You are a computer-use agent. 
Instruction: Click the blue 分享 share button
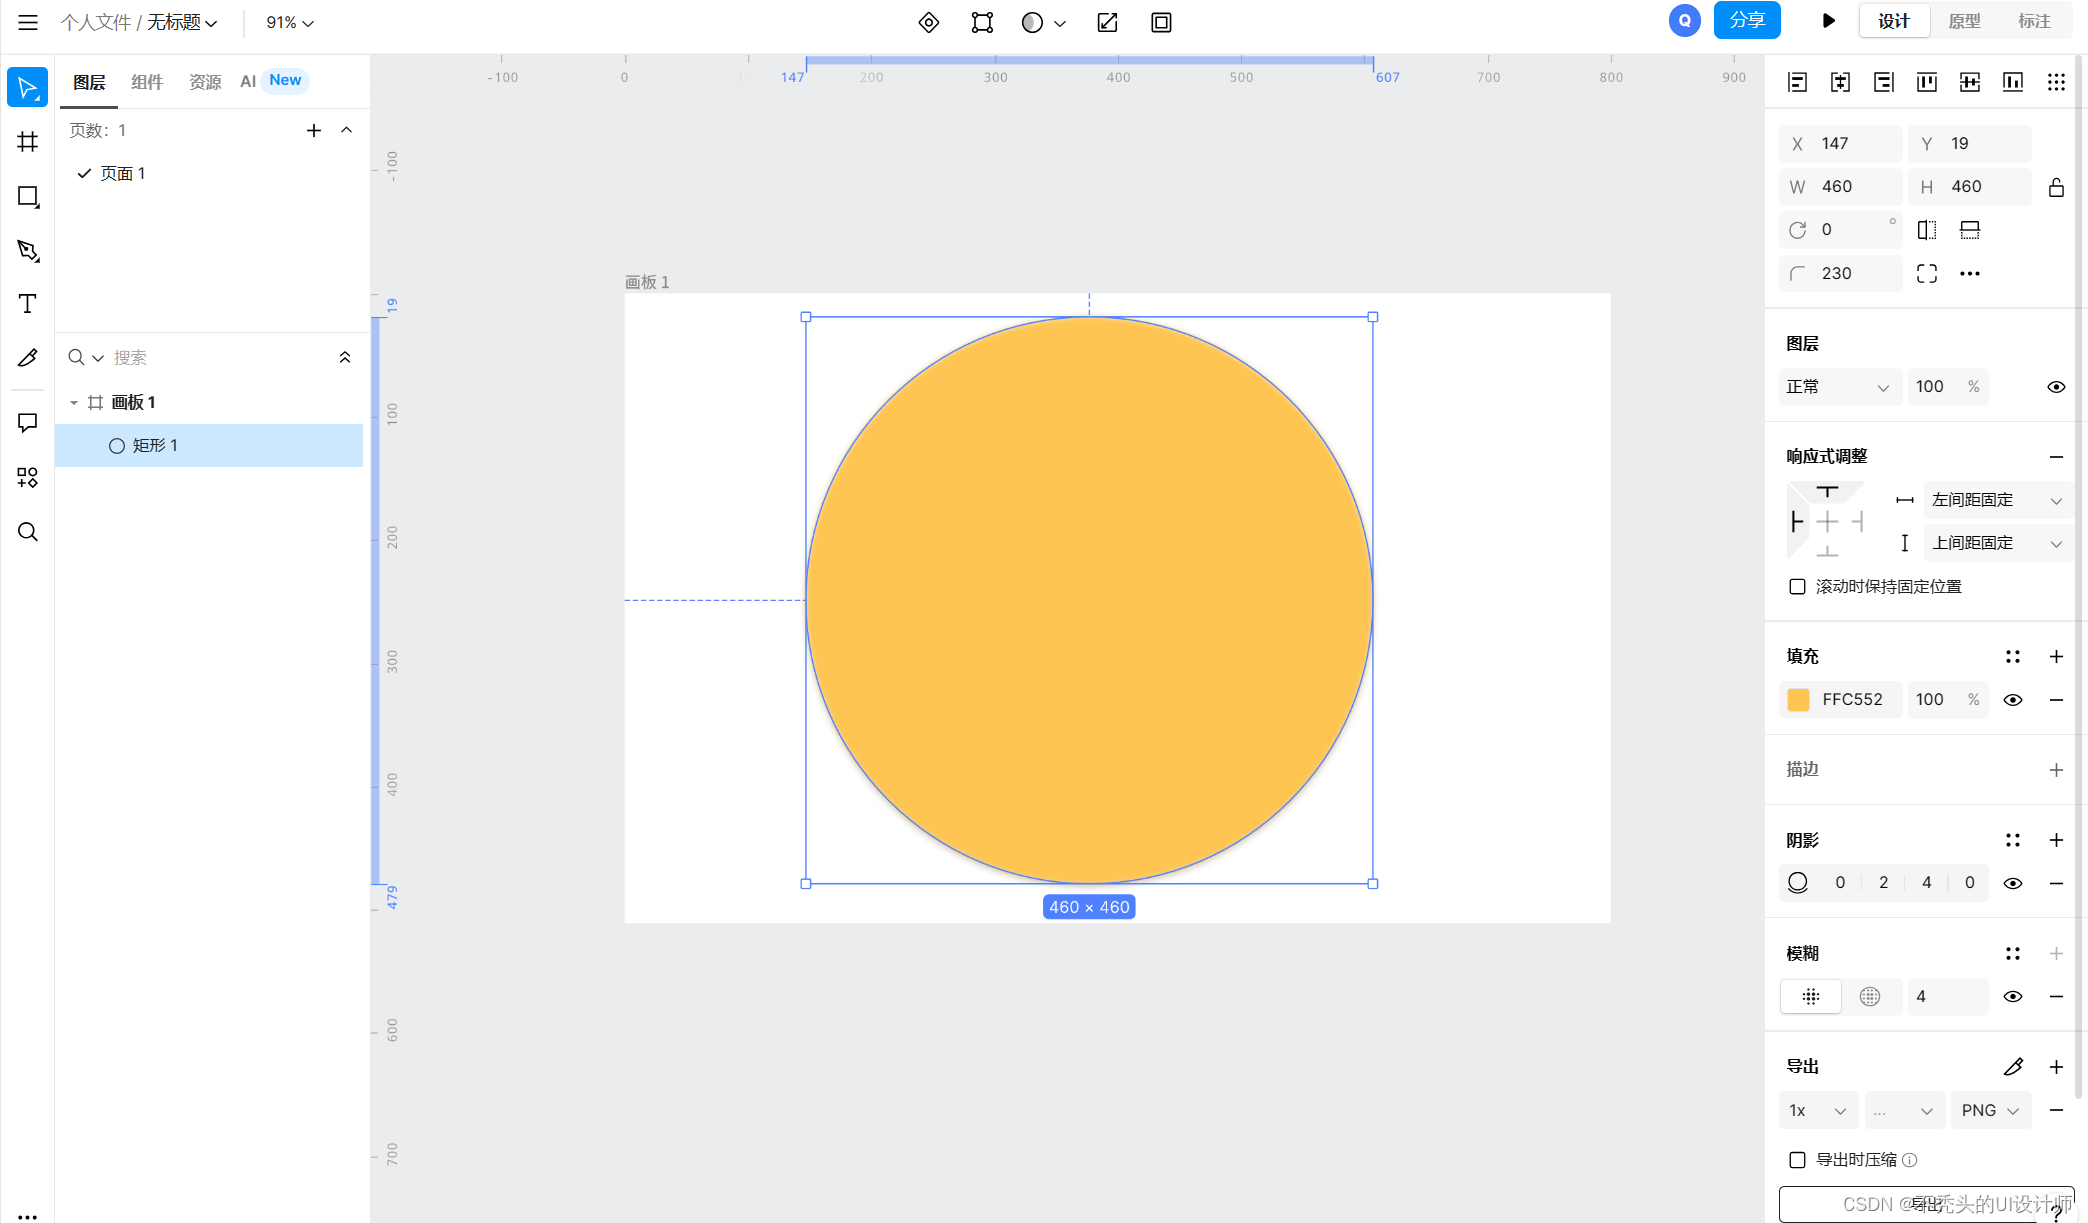tap(1746, 21)
